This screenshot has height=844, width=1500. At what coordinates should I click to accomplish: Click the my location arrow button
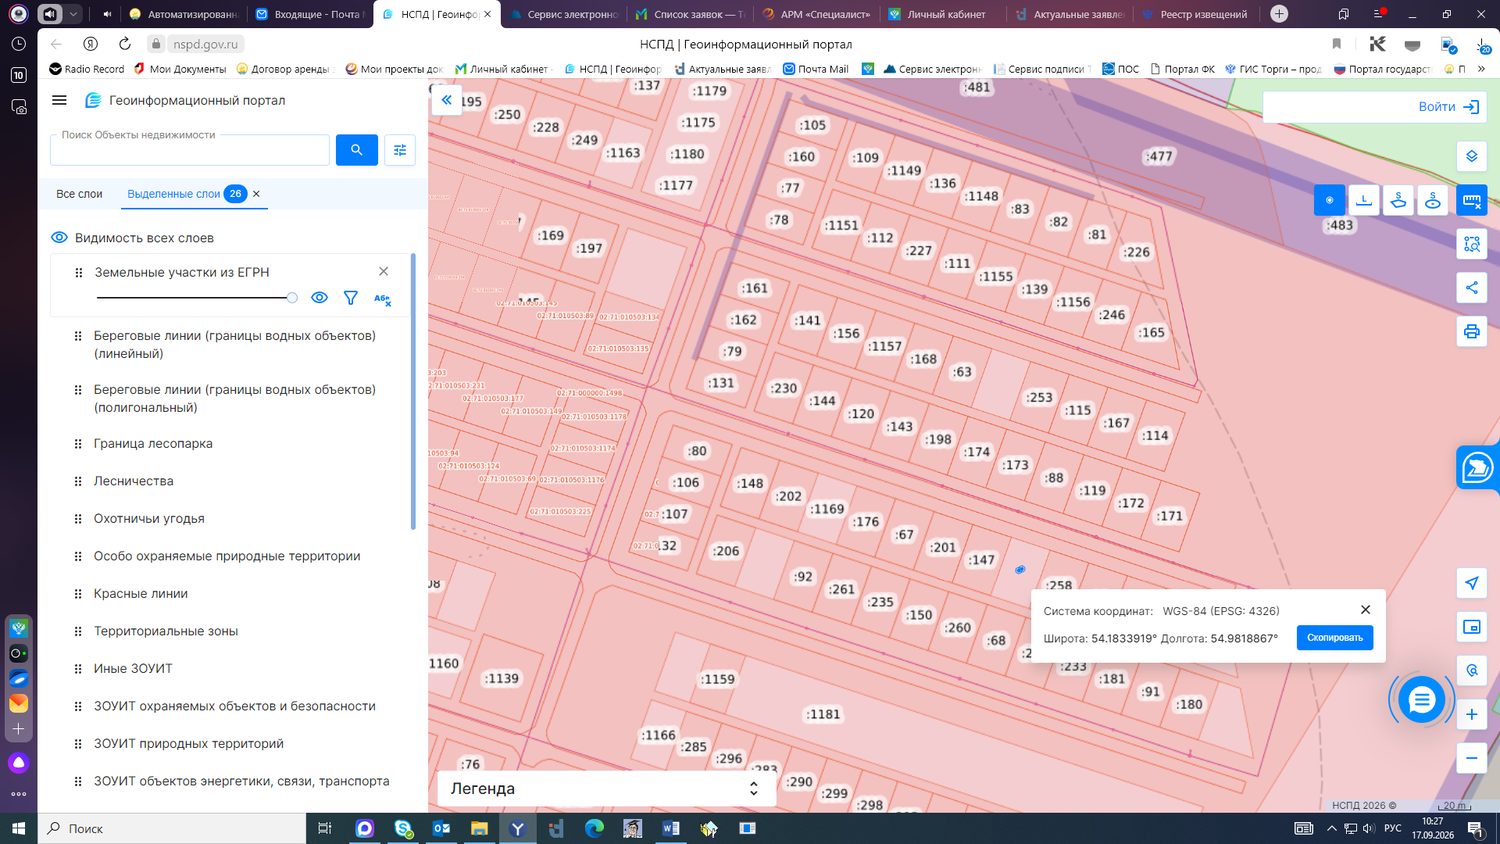(x=1471, y=583)
